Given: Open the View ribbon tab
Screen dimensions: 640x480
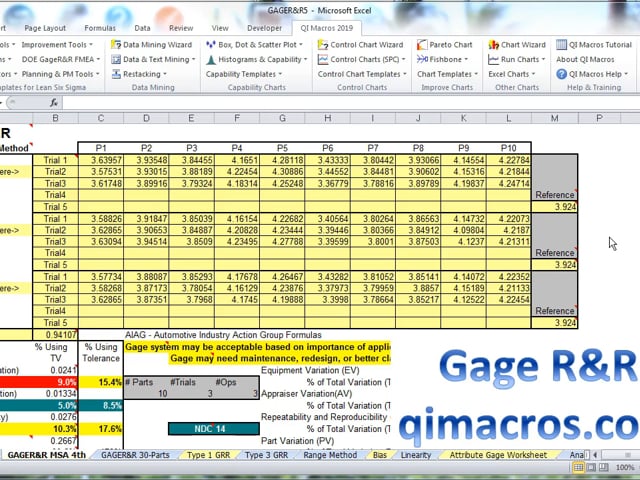Looking at the screenshot, I should [220, 28].
